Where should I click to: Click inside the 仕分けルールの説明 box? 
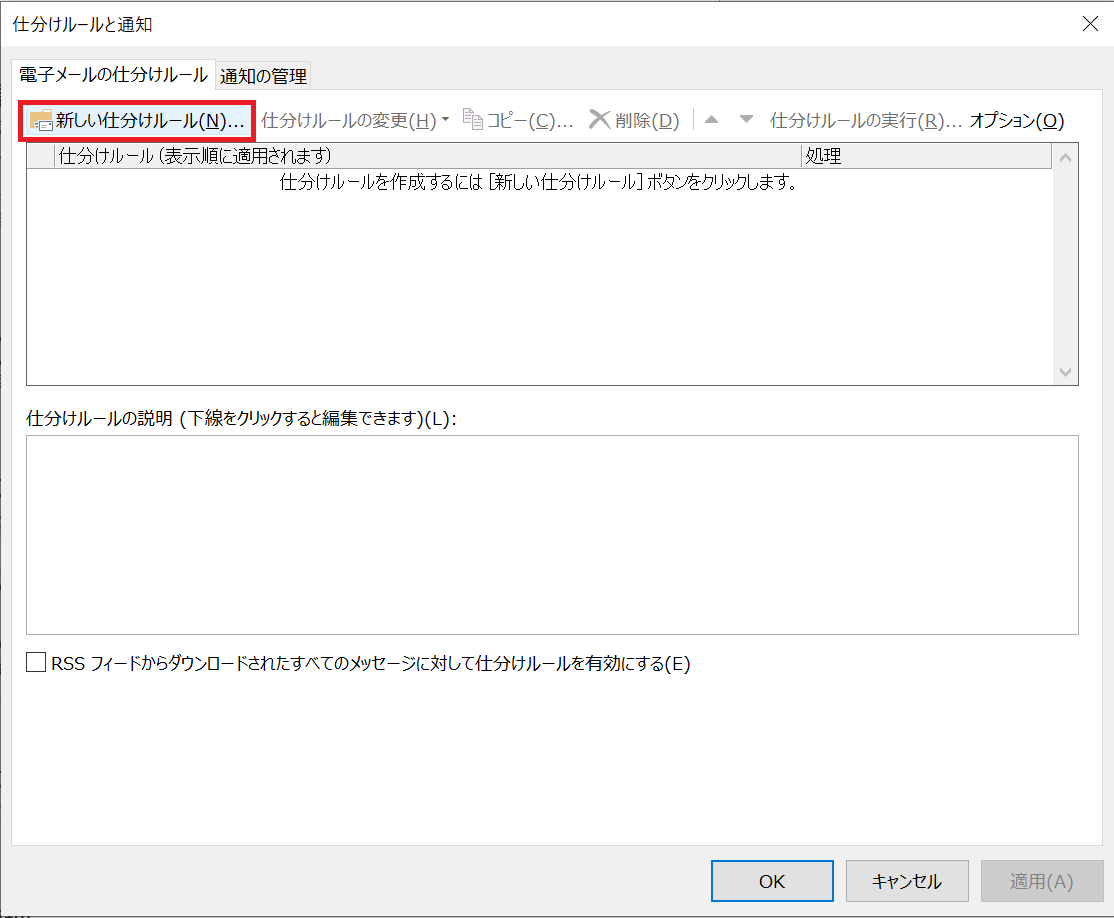coord(552,534)
